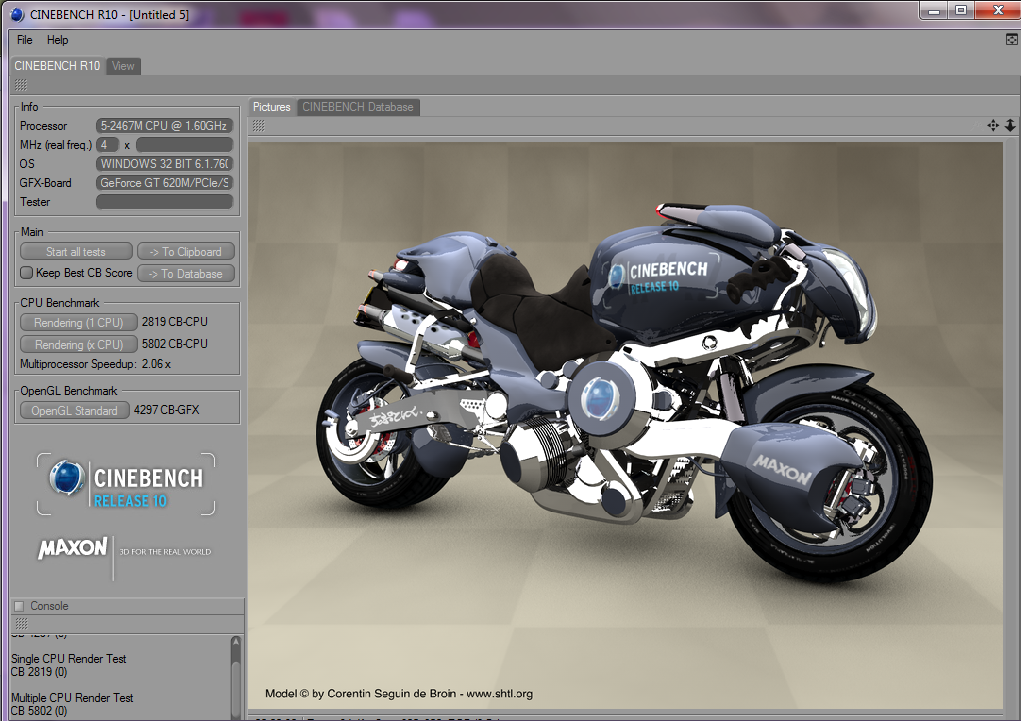The image size is (1021, 721).
Task: Click the To Database button
Action: (186, 274)
